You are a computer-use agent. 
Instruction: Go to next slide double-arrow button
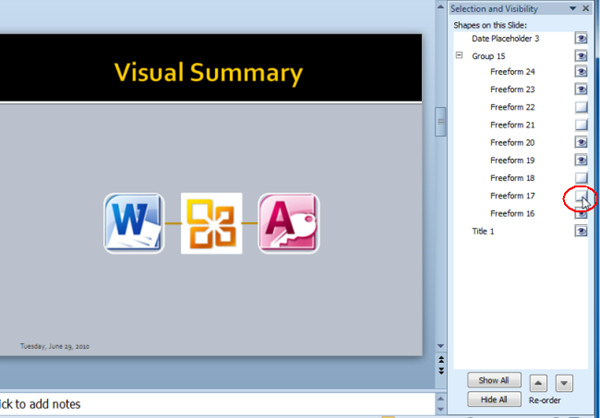click(x=441, y=371)
